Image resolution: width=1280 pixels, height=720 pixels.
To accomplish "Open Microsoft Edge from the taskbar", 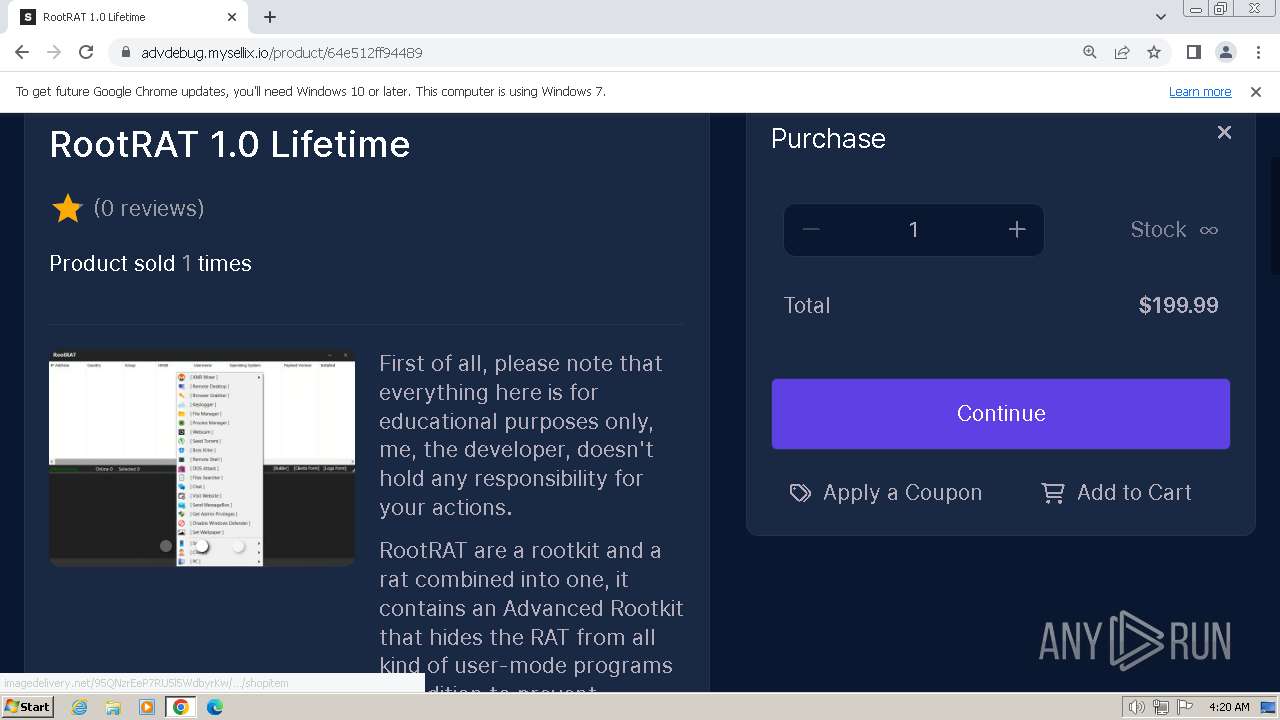I will tap(215, 707).
